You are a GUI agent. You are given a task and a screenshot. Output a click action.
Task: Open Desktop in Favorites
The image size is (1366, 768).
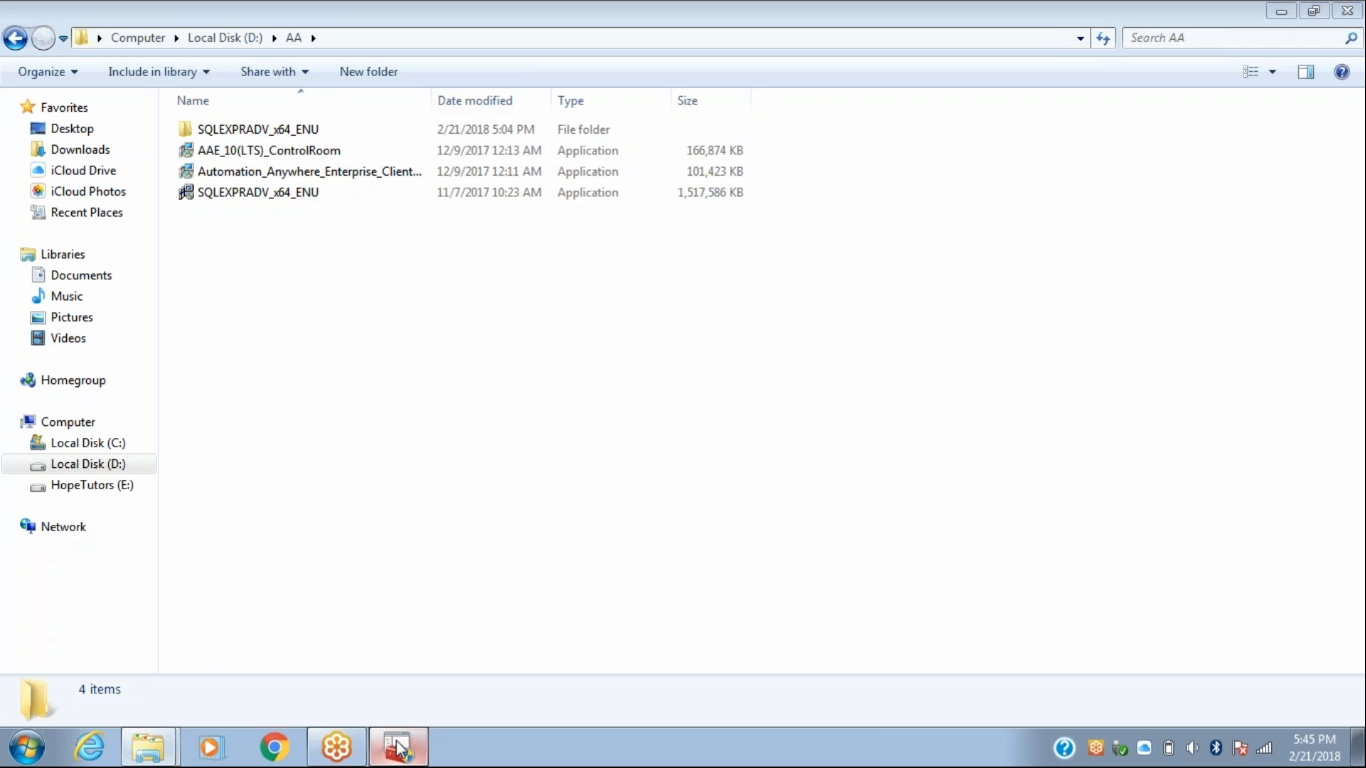pos(72,129)
